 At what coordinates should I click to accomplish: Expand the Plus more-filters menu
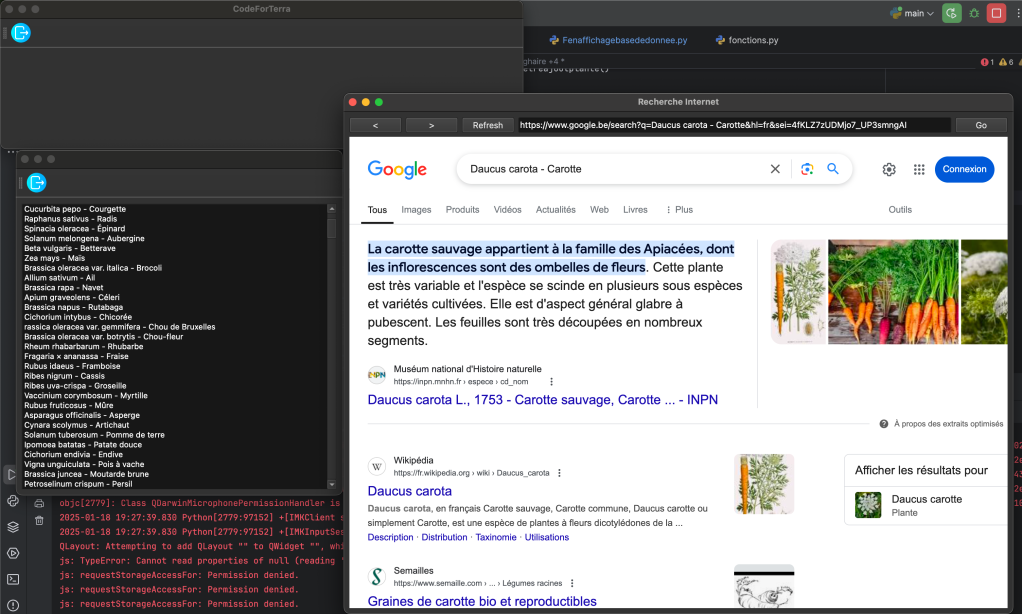pos(679,210)
